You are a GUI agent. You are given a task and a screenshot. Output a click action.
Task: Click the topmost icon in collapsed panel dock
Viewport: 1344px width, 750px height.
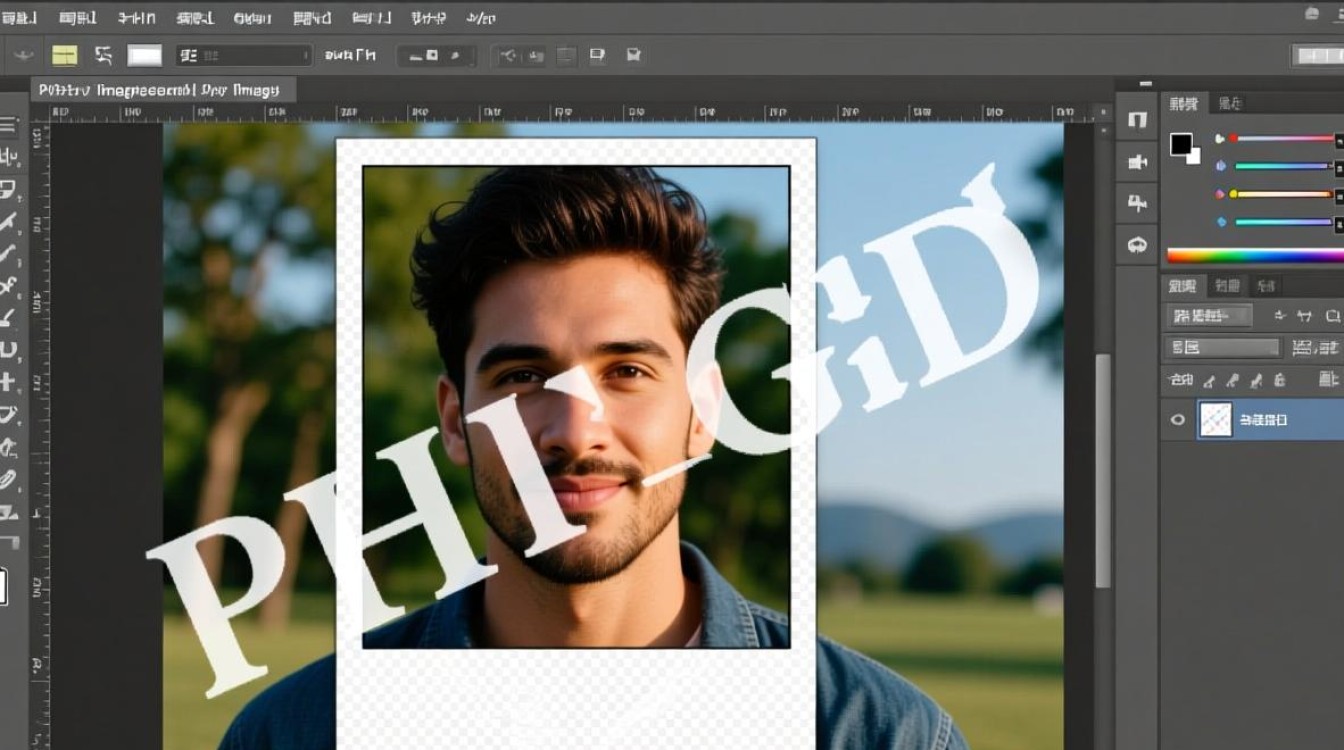1137,120
